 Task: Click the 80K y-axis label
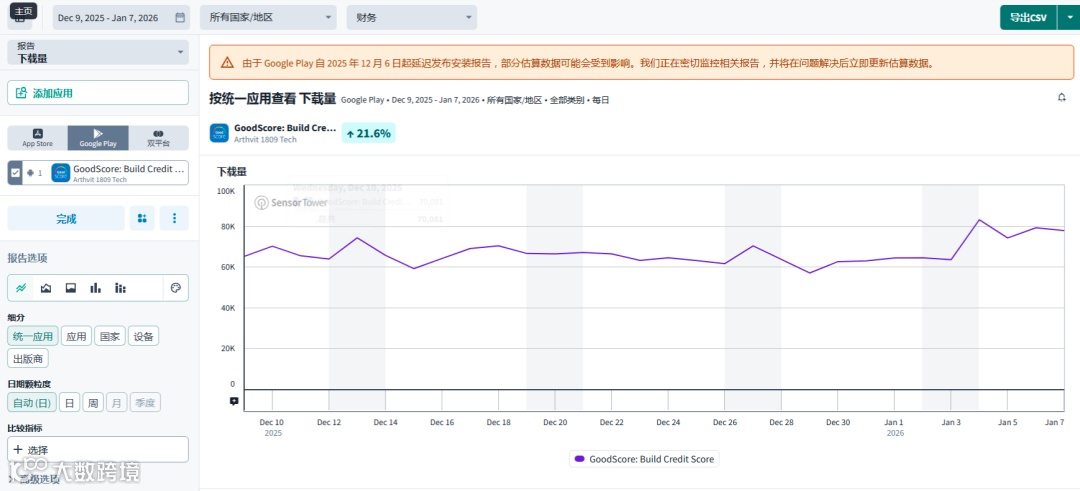228,226
